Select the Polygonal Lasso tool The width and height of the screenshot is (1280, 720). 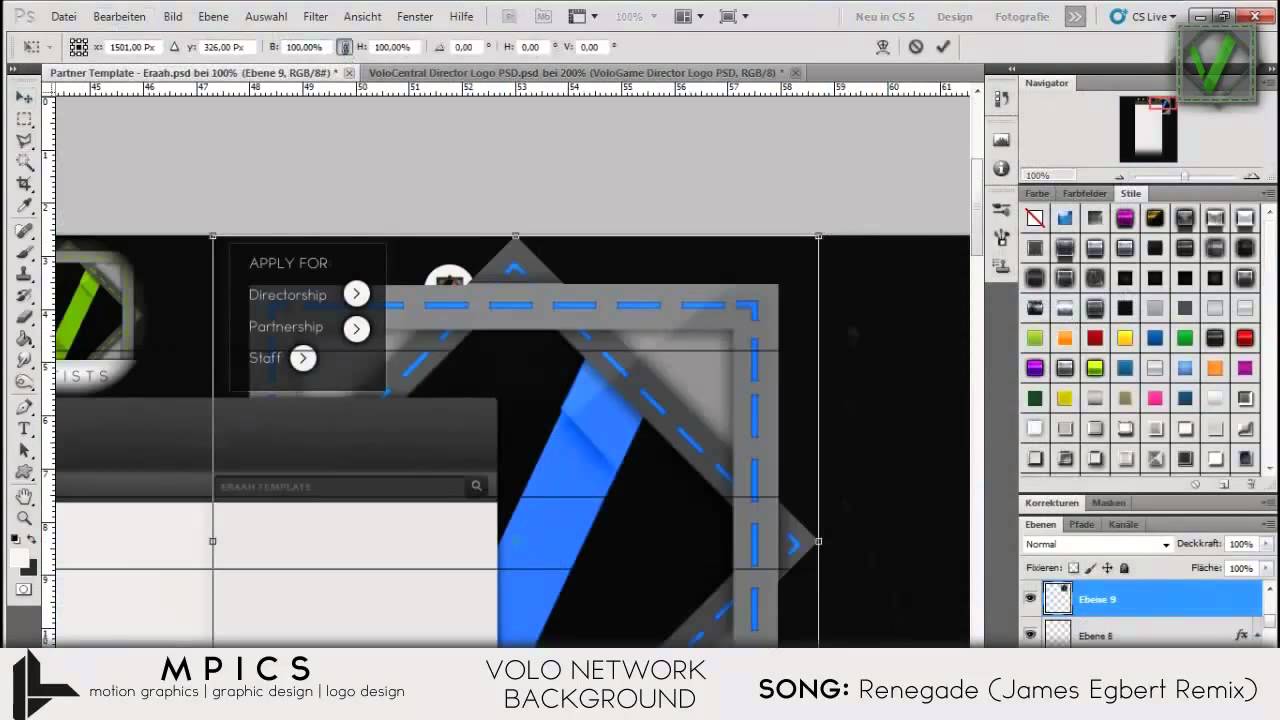pos(24,141)
